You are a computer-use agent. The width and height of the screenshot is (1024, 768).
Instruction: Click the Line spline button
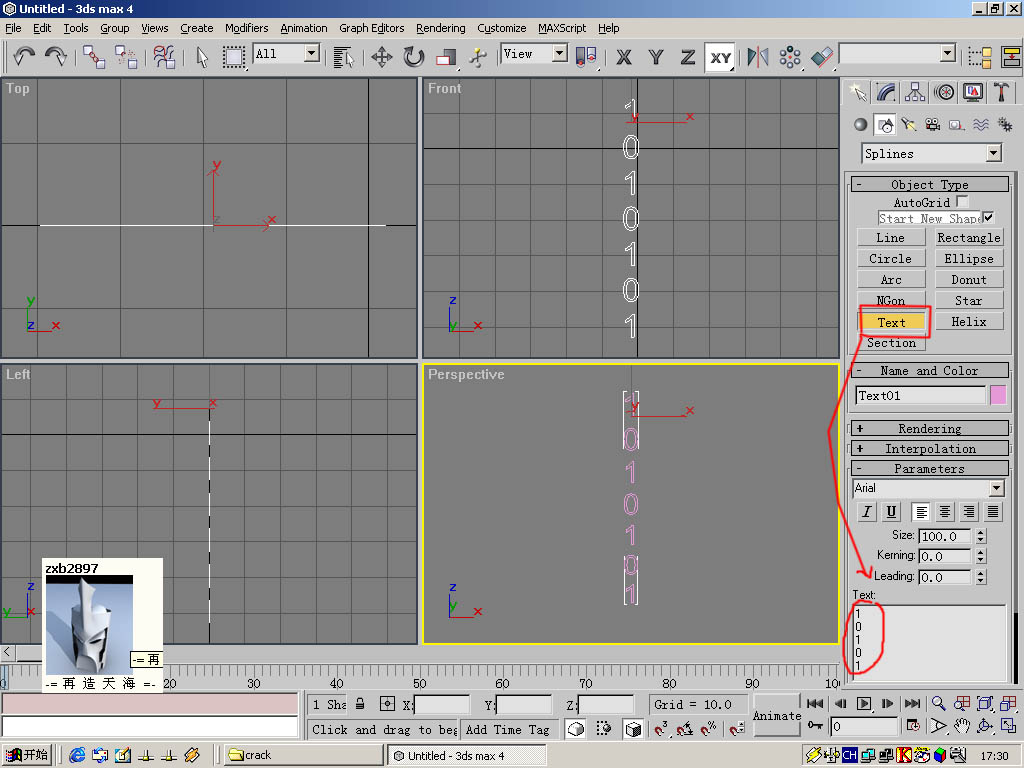(x=891, y=238)
